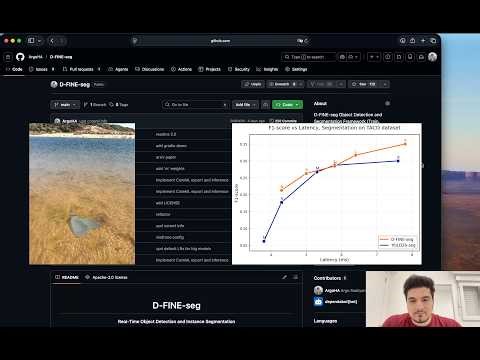480x360 pixels.
Task: Open the main branch dropdown
Action: point(65,105)
